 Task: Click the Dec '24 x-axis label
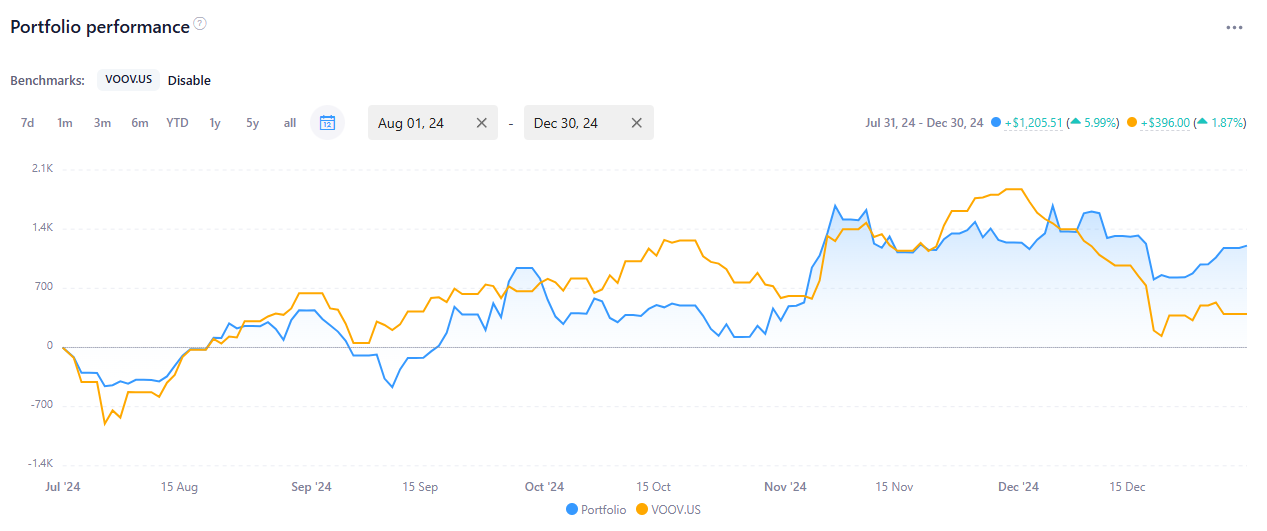pos(1019,487)
